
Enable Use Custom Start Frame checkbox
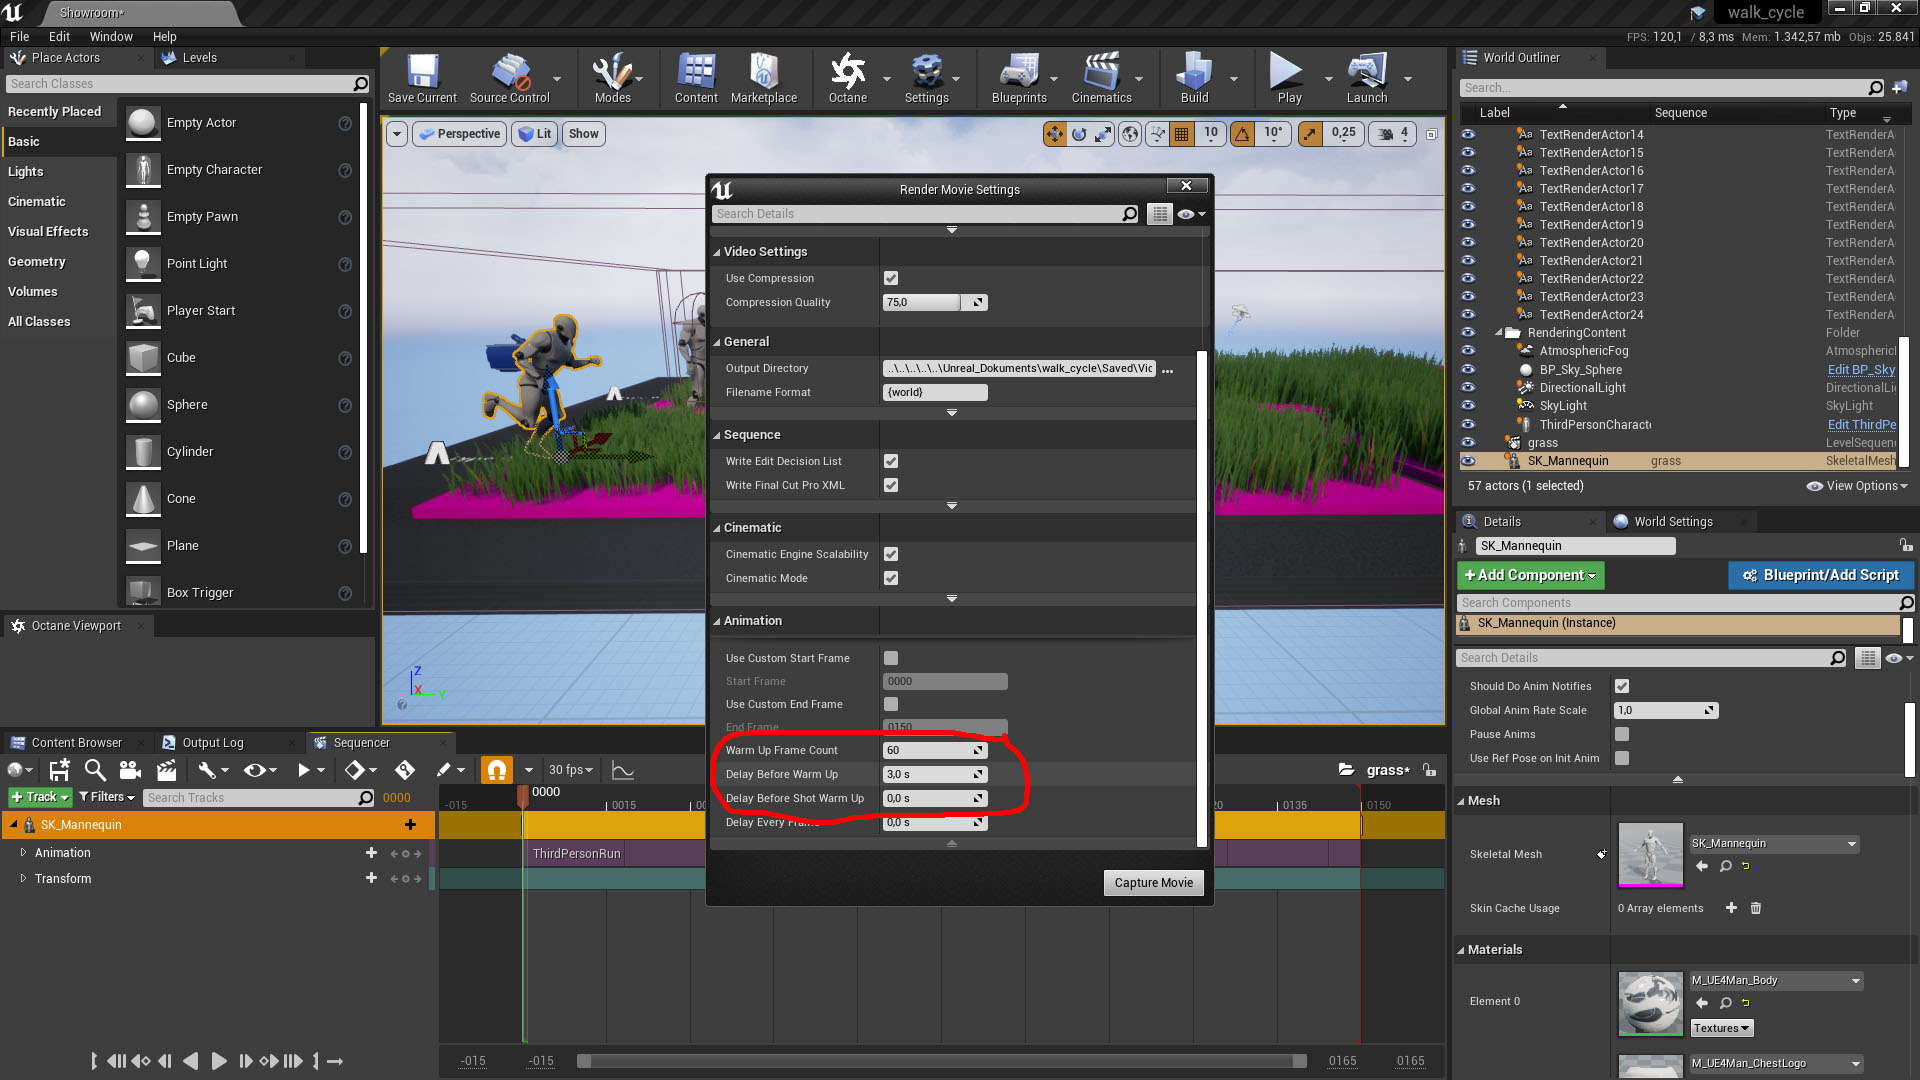click(891, 658)
